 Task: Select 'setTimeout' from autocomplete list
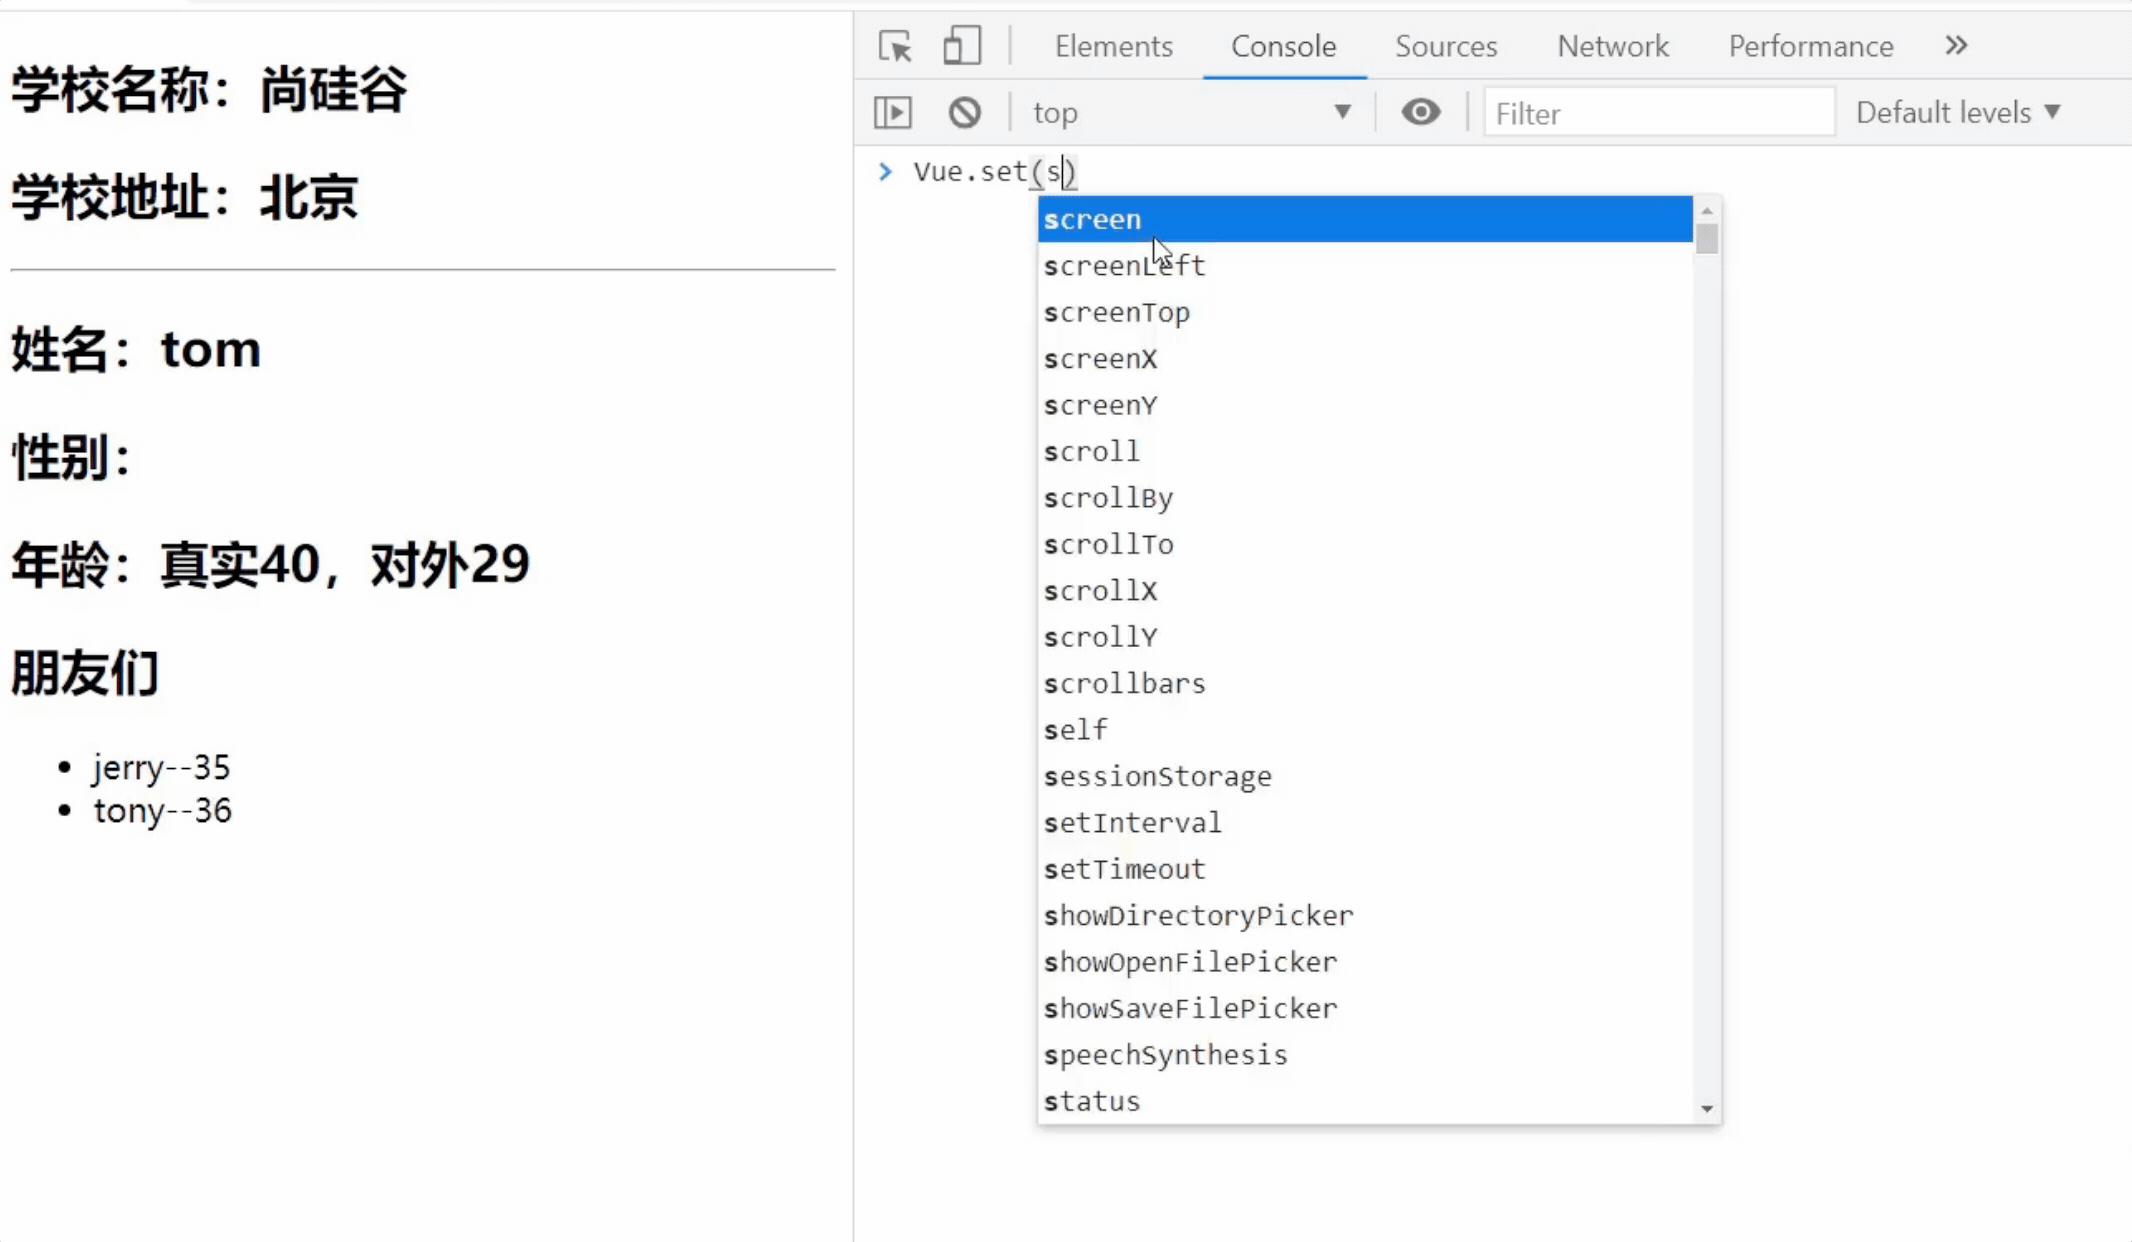pyautogui.click(x=1124, y=869)
